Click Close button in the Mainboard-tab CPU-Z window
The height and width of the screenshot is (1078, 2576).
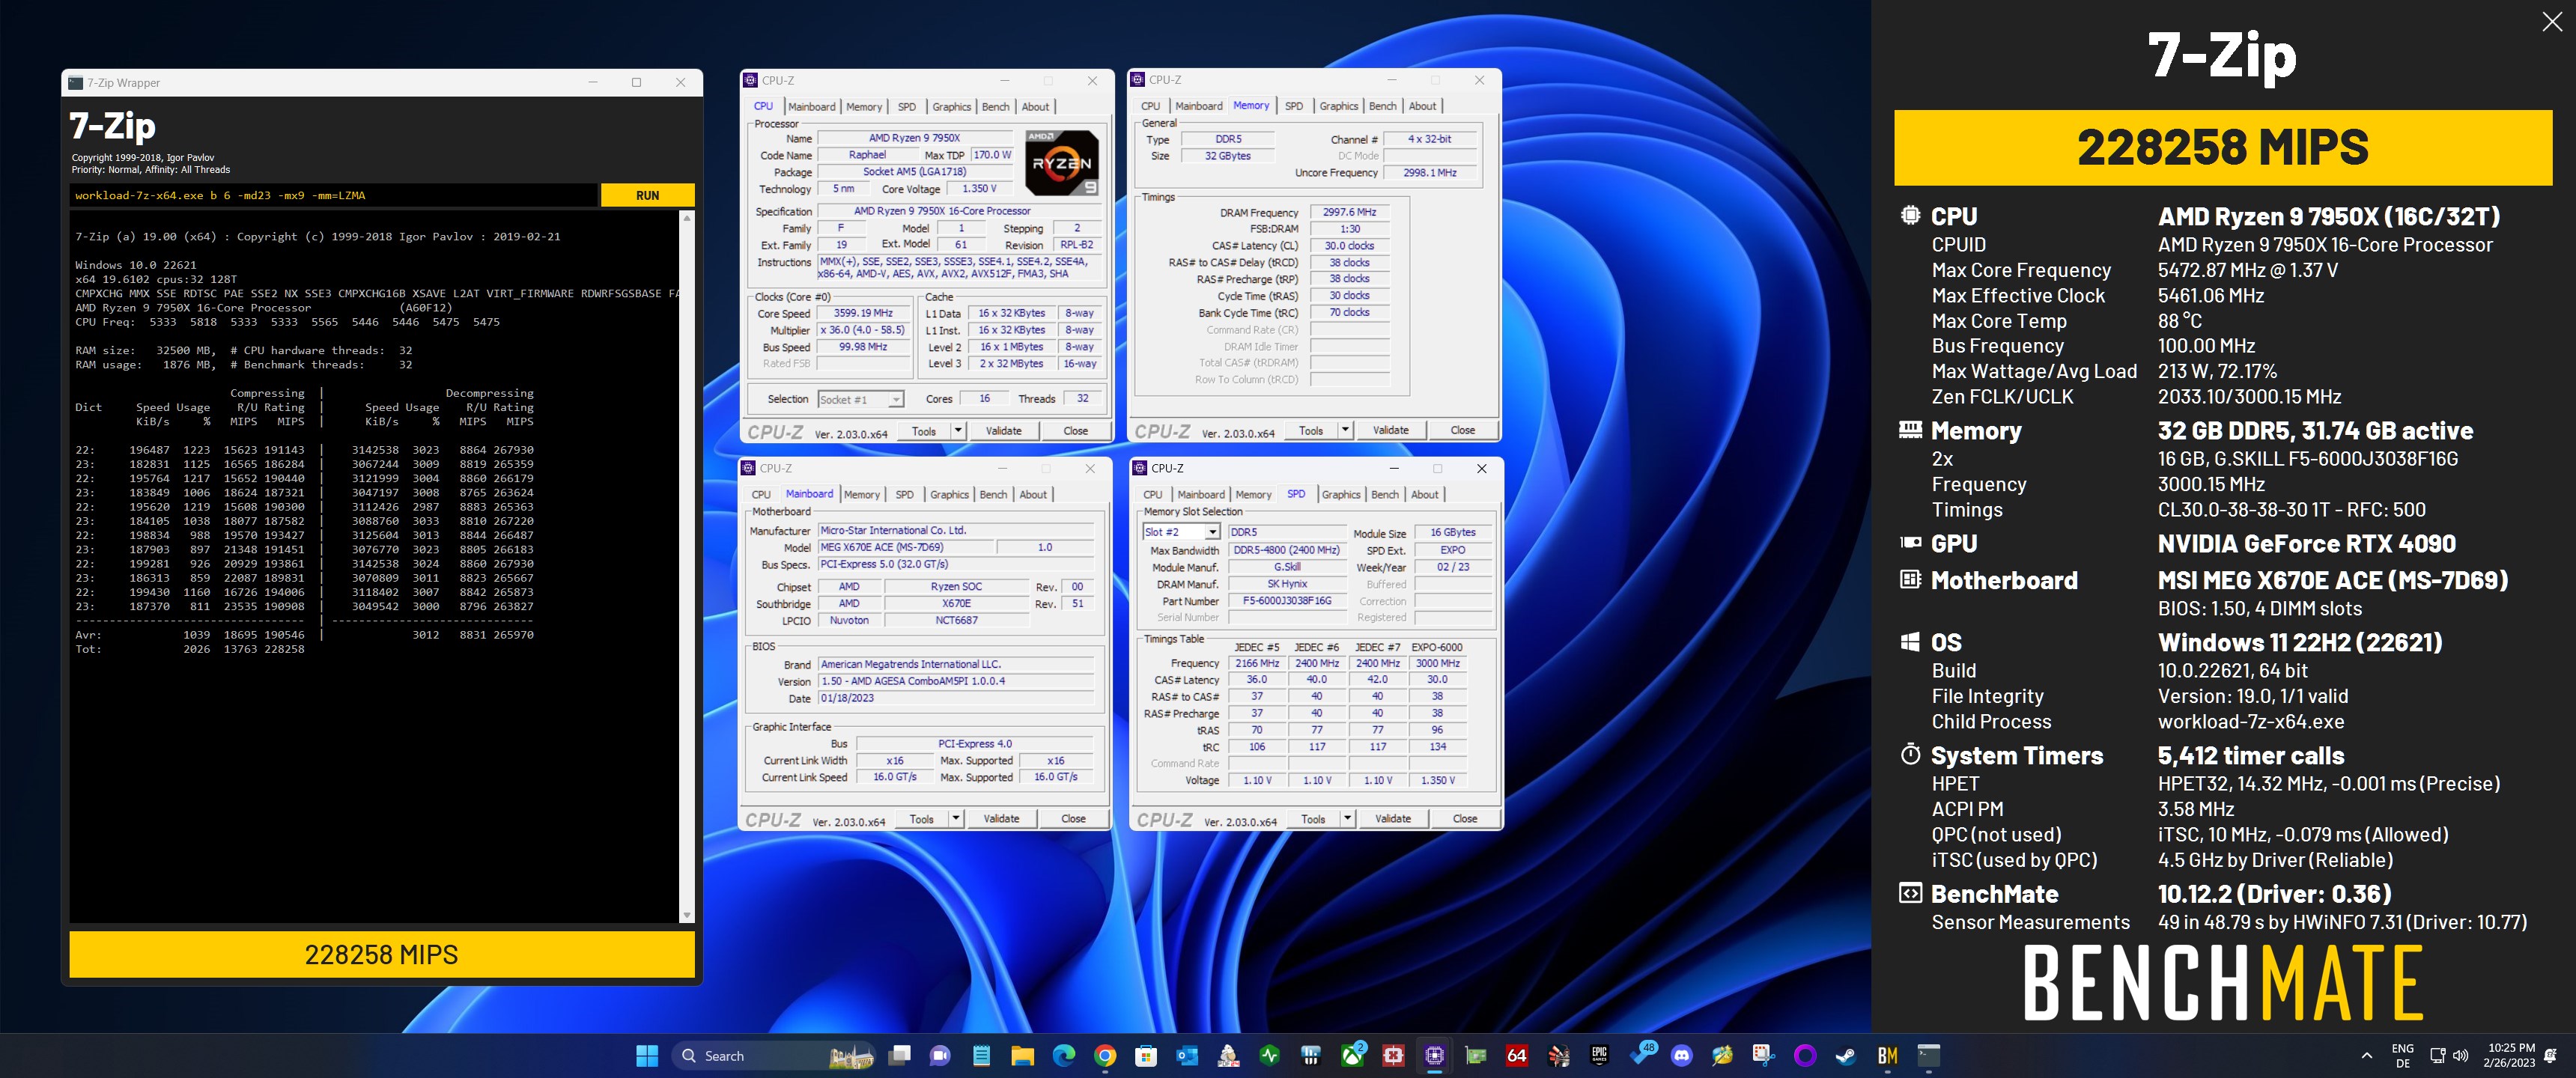pyautogui.click(x=1073, y=819)
